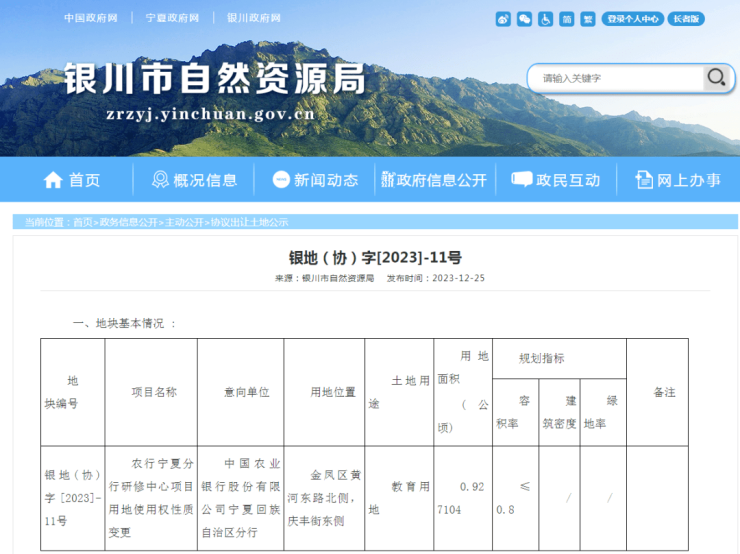Click the badge icon beside 概况信息
The image size is (740, 554).
(x=160, y=180)
